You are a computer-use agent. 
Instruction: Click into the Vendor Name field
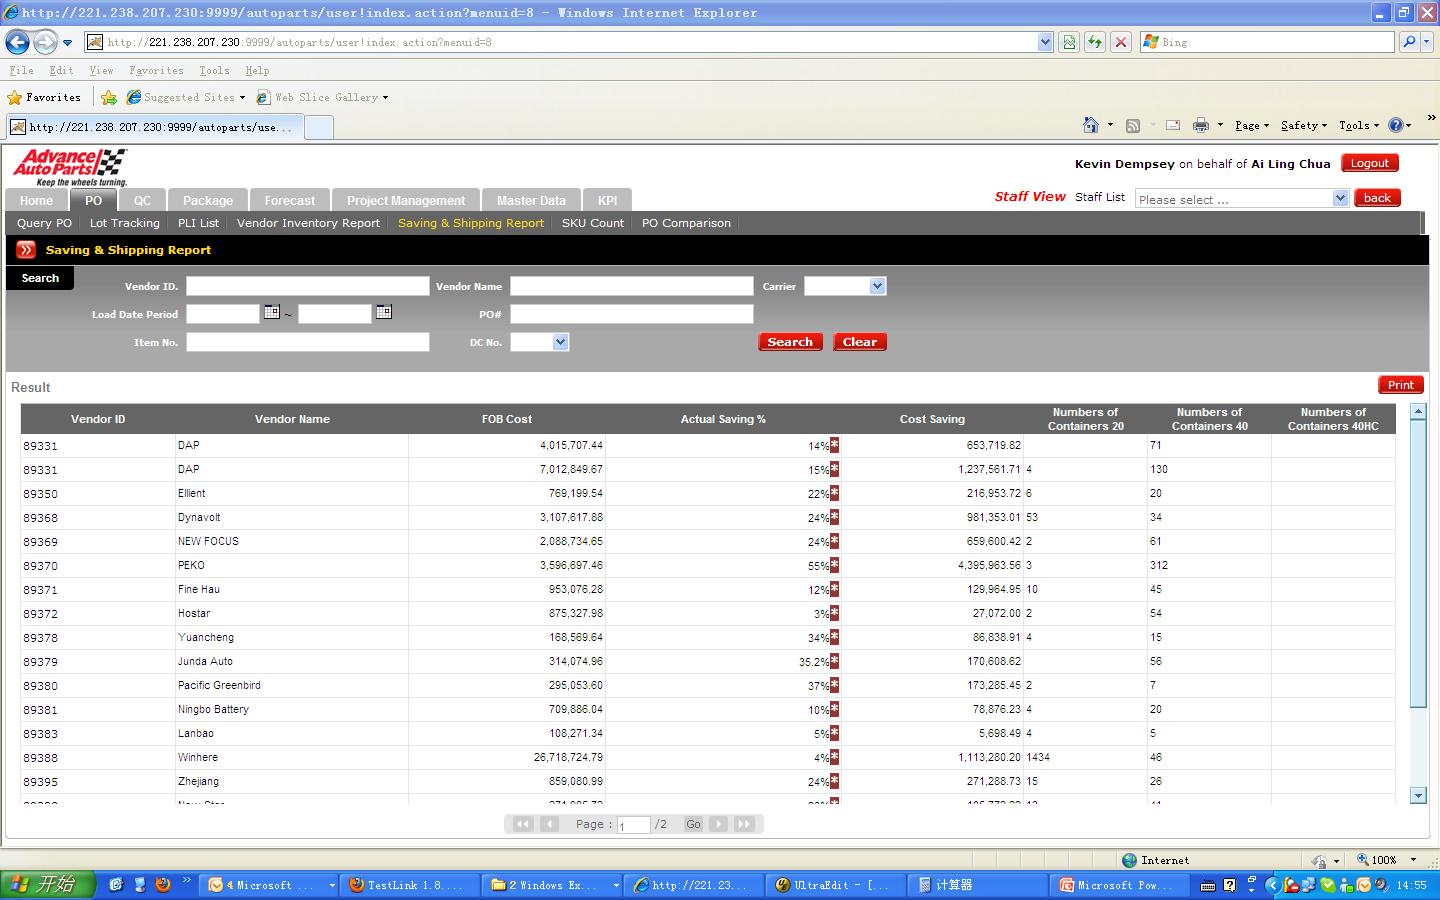(x=631, y=286)
